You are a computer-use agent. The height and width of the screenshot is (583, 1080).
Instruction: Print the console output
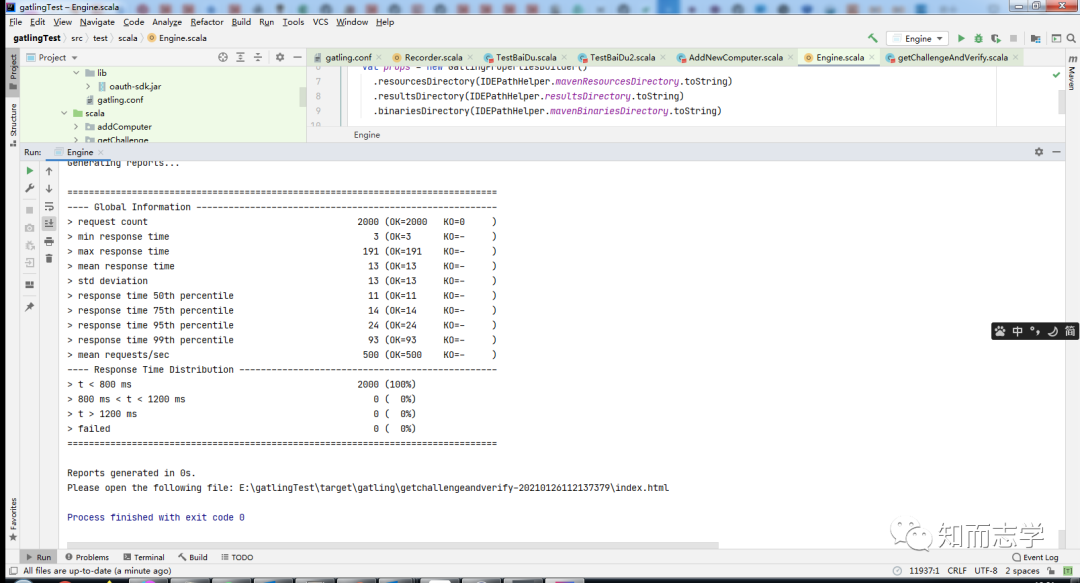click(x=49, y=241)
